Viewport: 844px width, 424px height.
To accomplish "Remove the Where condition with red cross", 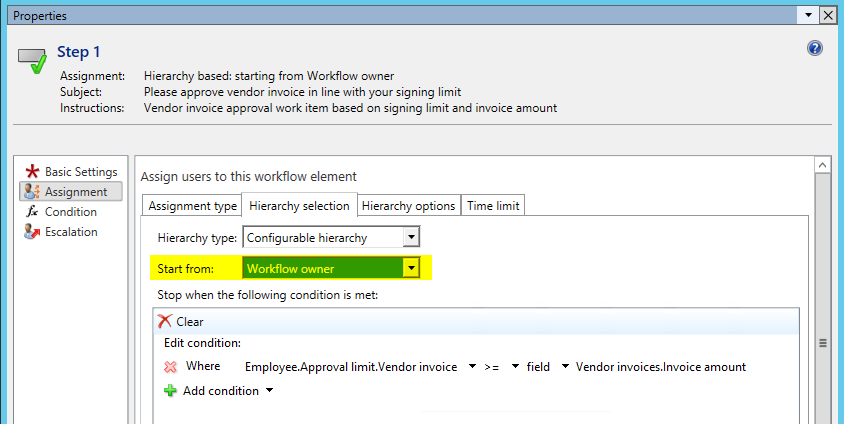I will [170, 367].
